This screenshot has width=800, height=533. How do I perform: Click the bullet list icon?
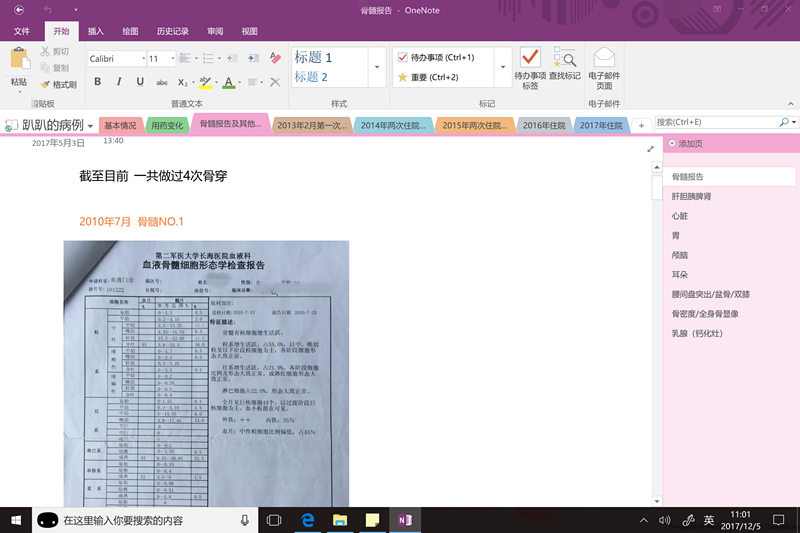185,58
